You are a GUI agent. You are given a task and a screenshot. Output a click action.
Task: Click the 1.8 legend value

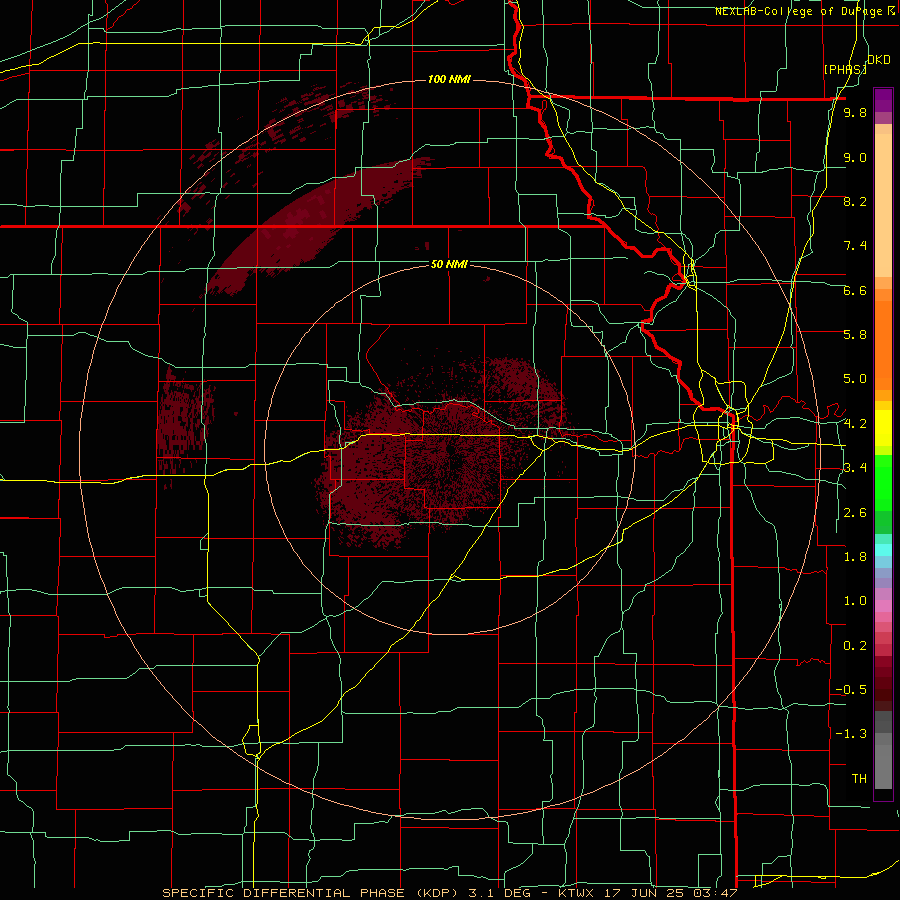pyautogui.click(x=855, y=557)
